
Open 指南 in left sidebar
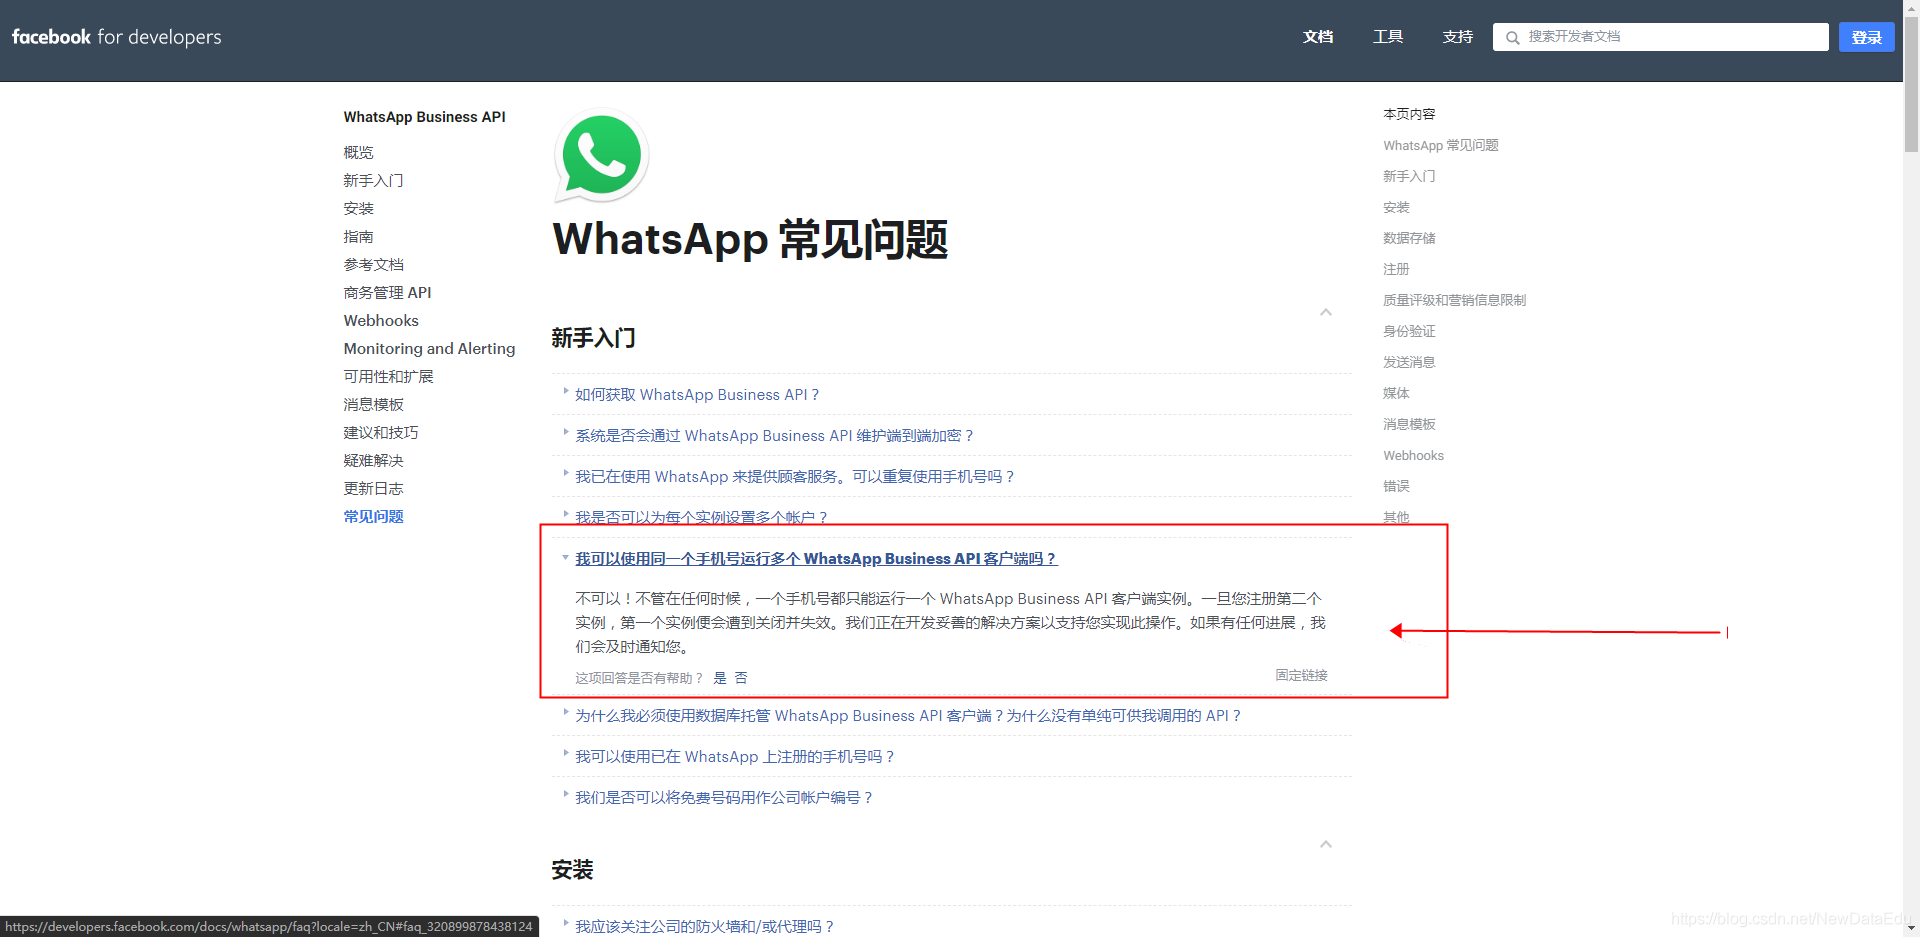(x=358, y=237)
